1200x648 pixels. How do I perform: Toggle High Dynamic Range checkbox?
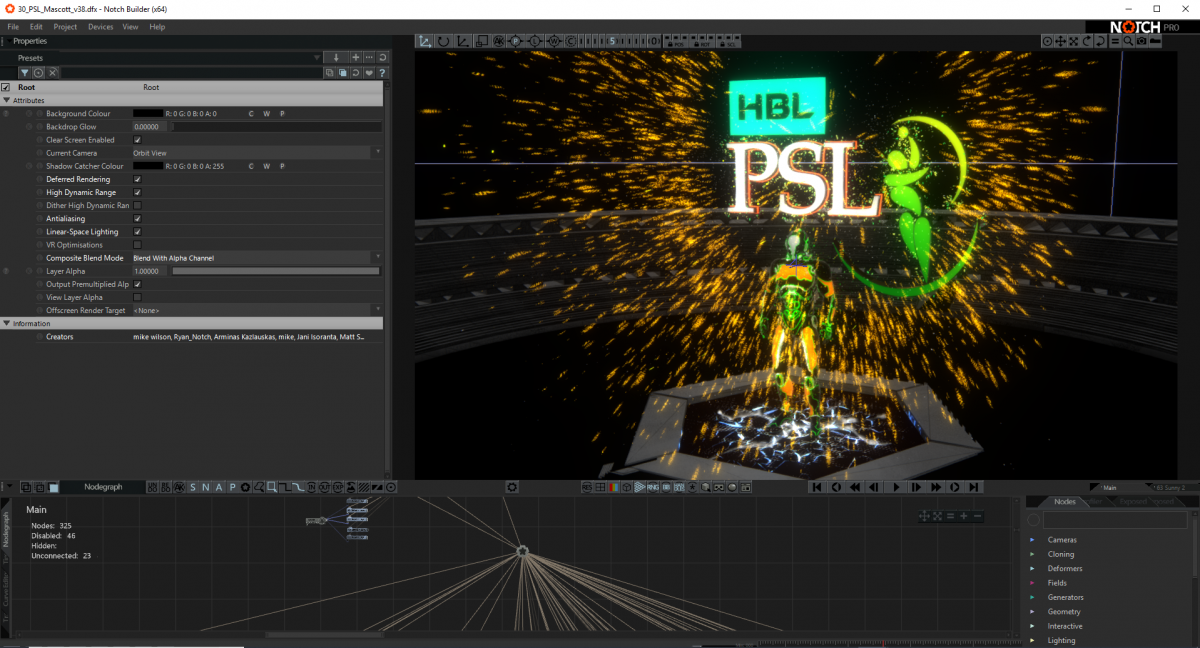tap(137, 192)
